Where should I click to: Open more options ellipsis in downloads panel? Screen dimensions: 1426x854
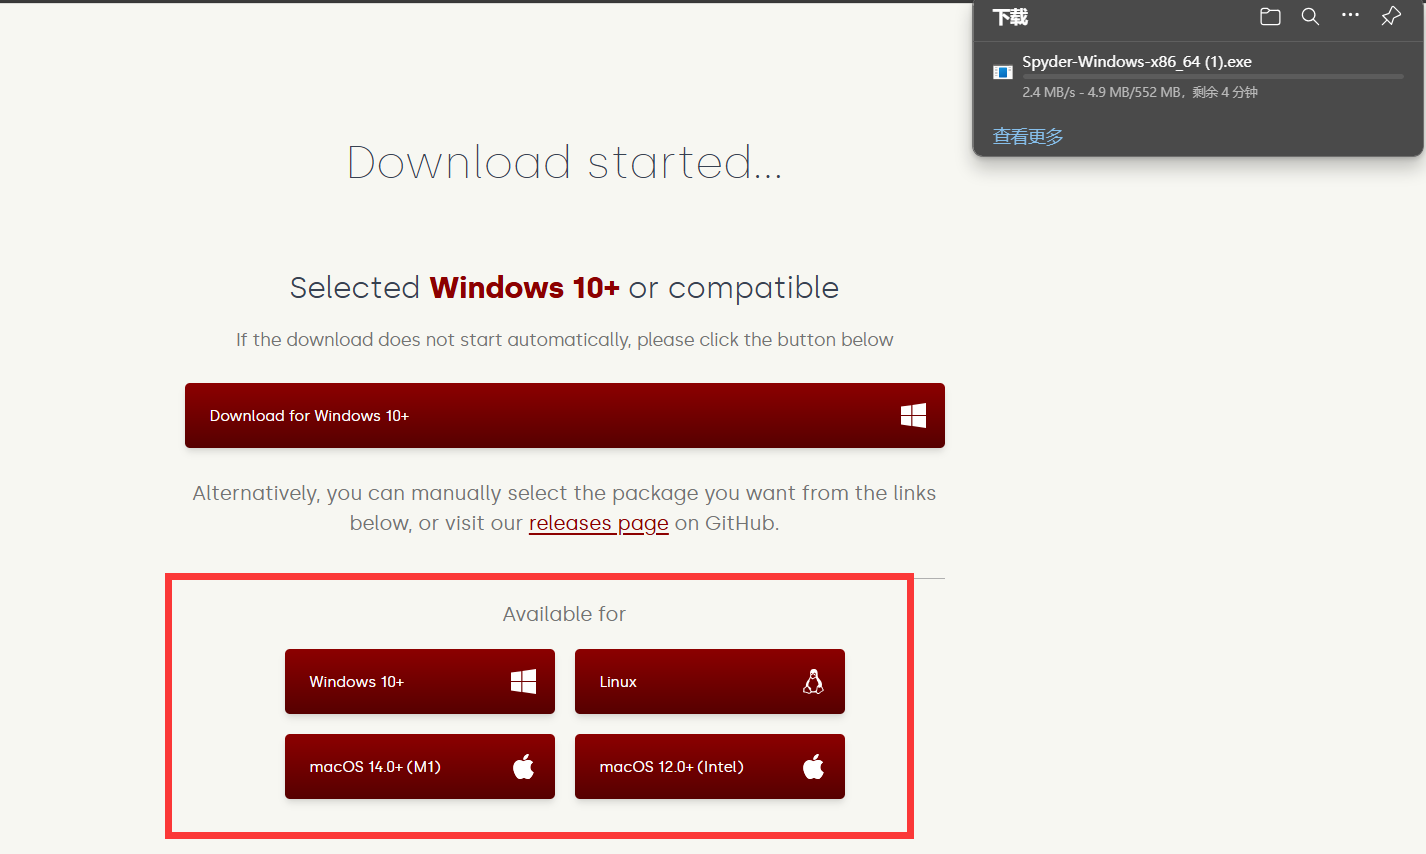point(1350,15)
